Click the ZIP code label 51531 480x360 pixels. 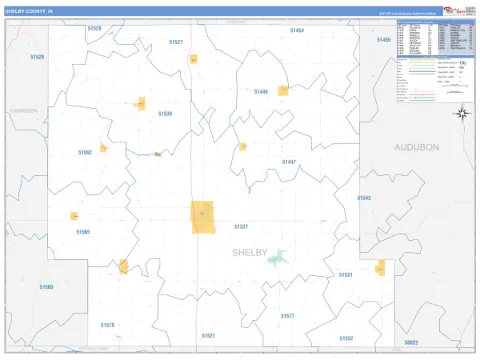(345, 275)
